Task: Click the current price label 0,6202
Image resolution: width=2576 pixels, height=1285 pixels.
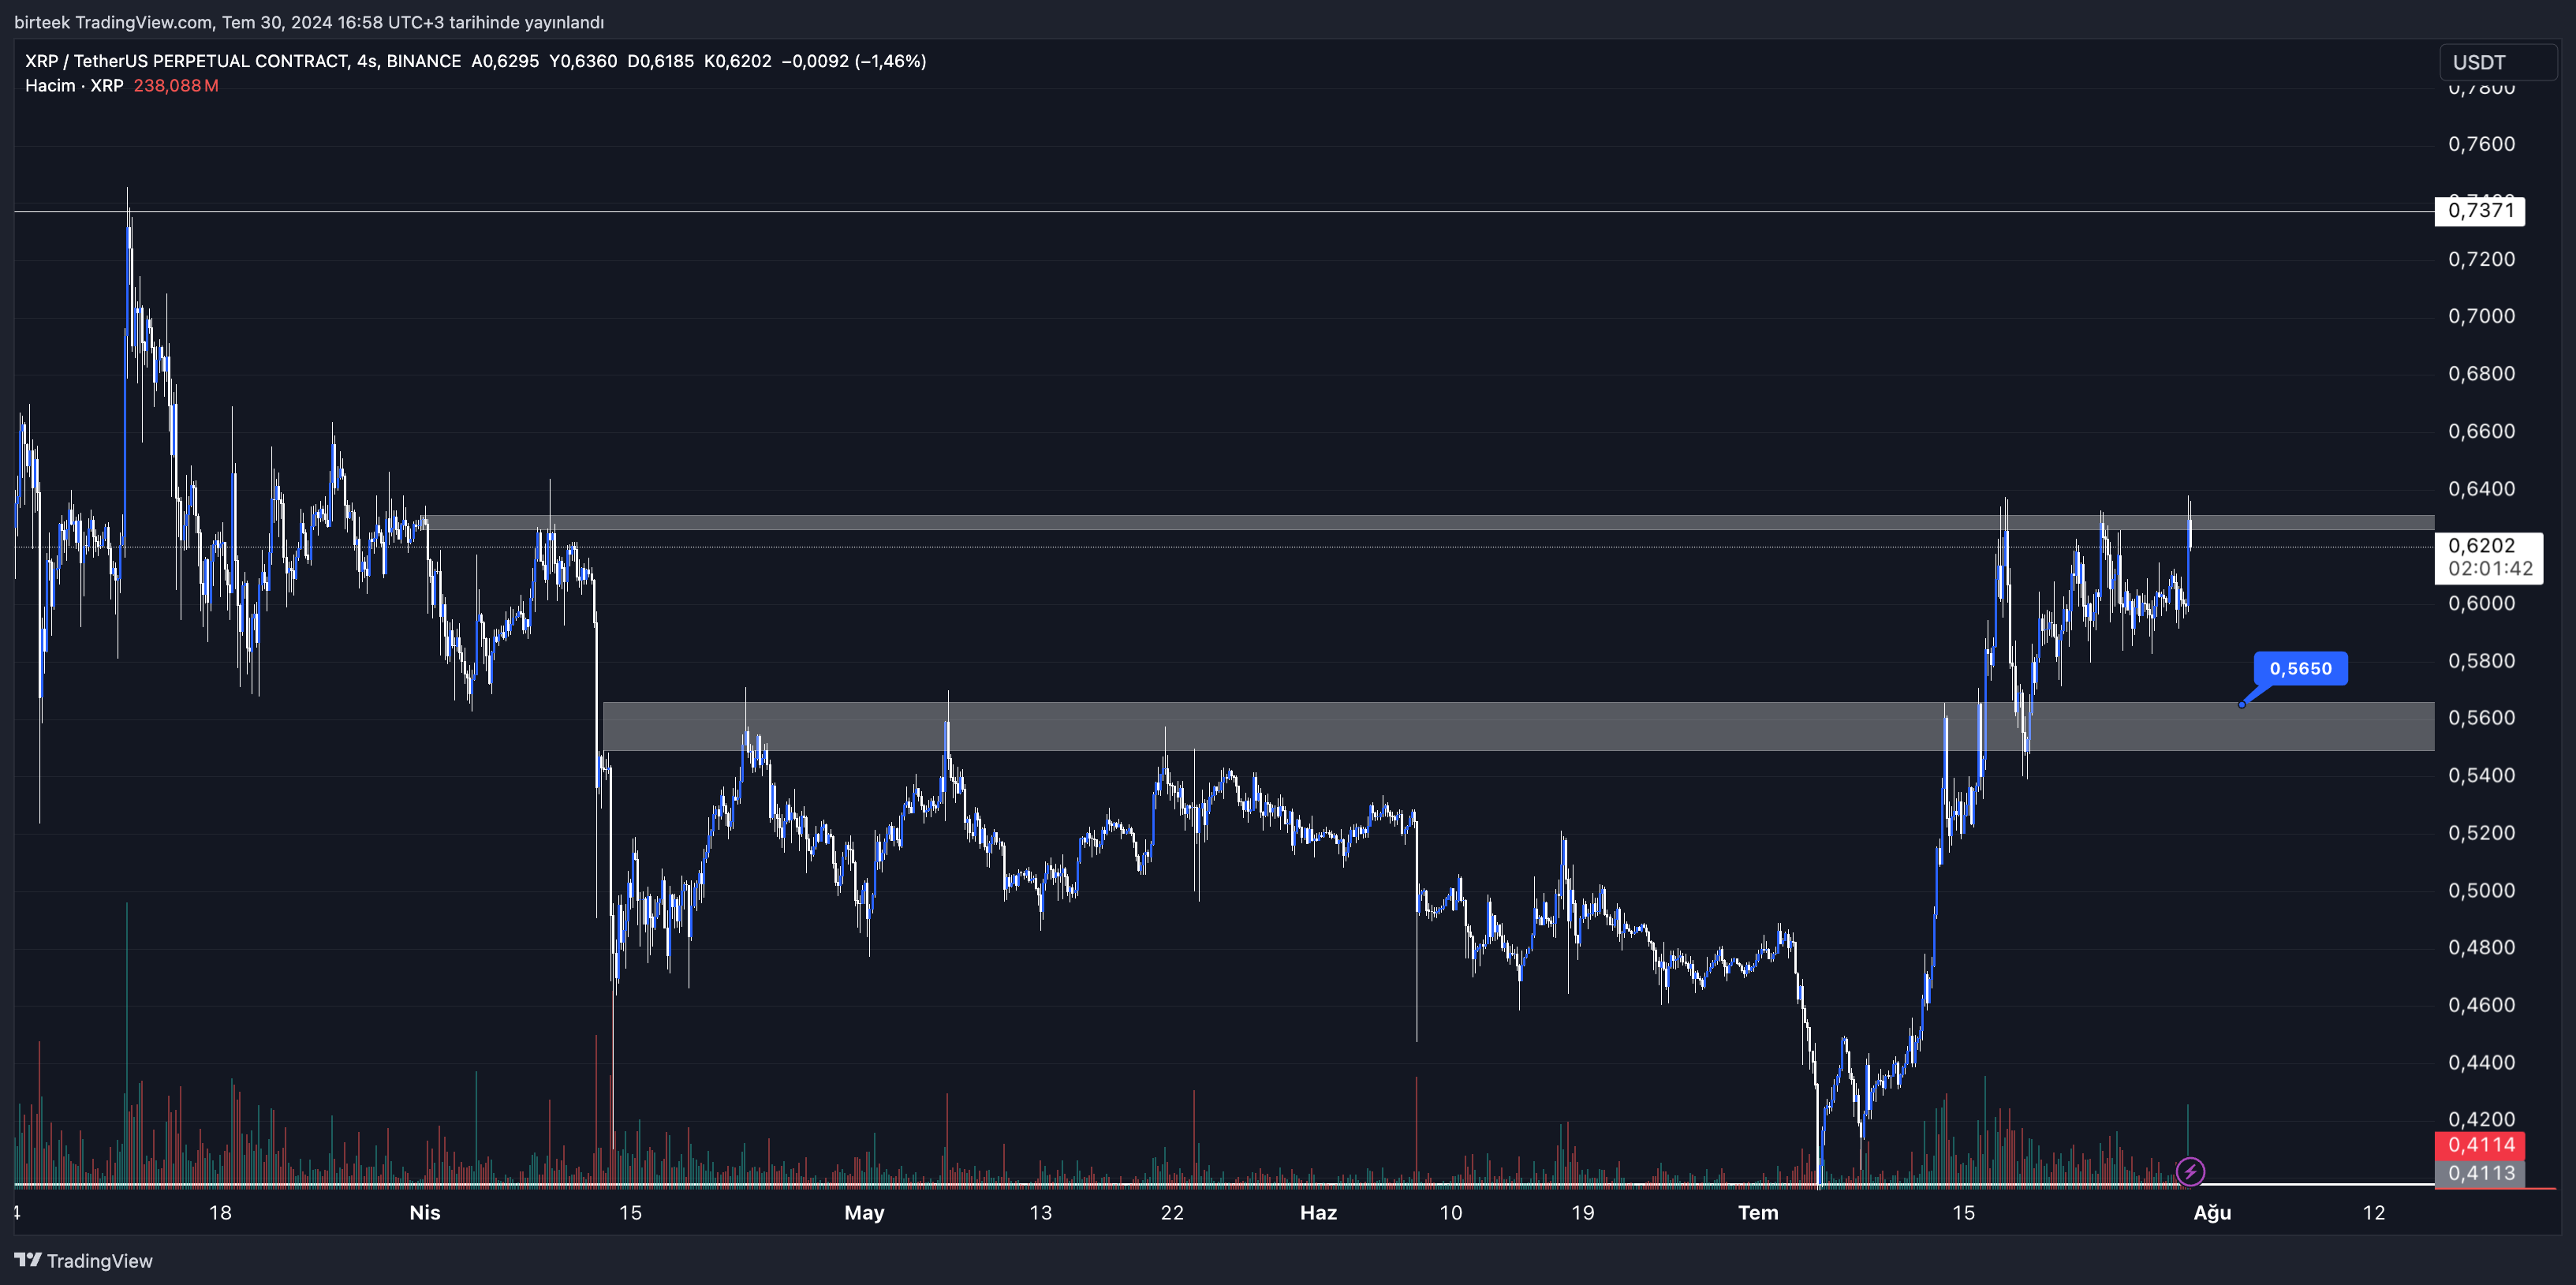Action: [2488, 557]
